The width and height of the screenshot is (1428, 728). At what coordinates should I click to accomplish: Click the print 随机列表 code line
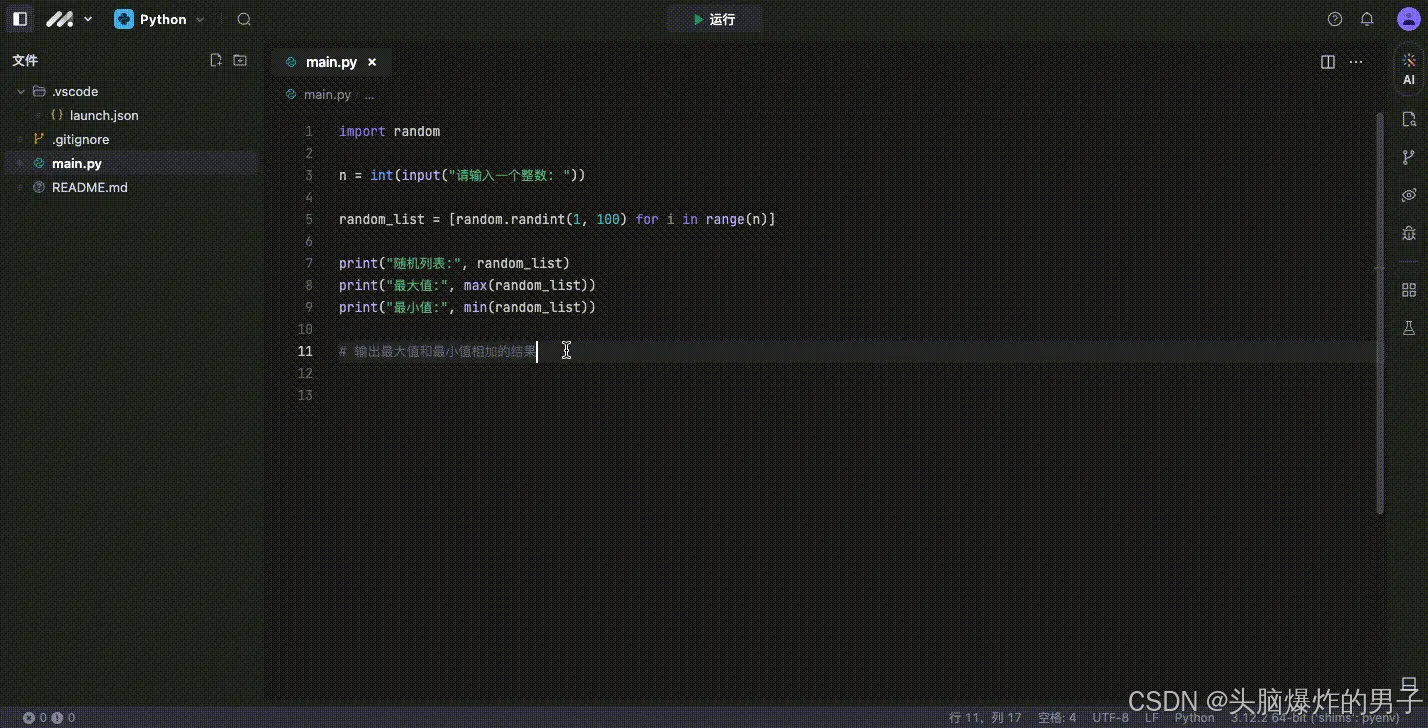454,263
